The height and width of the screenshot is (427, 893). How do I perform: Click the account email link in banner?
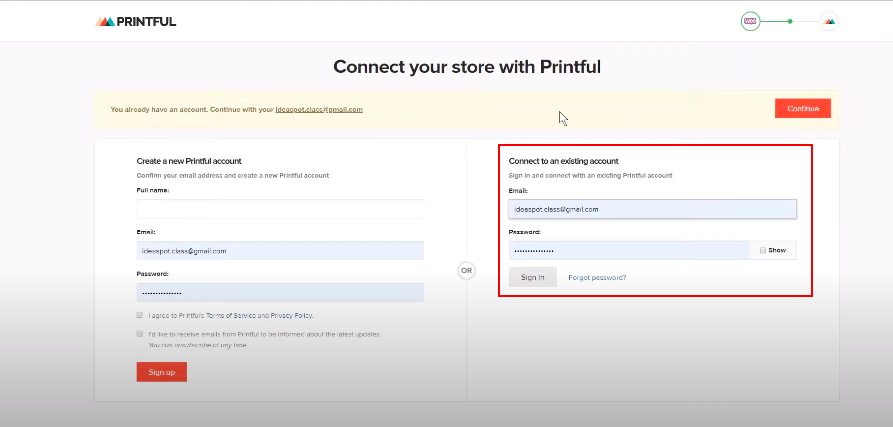coord(318,109)
